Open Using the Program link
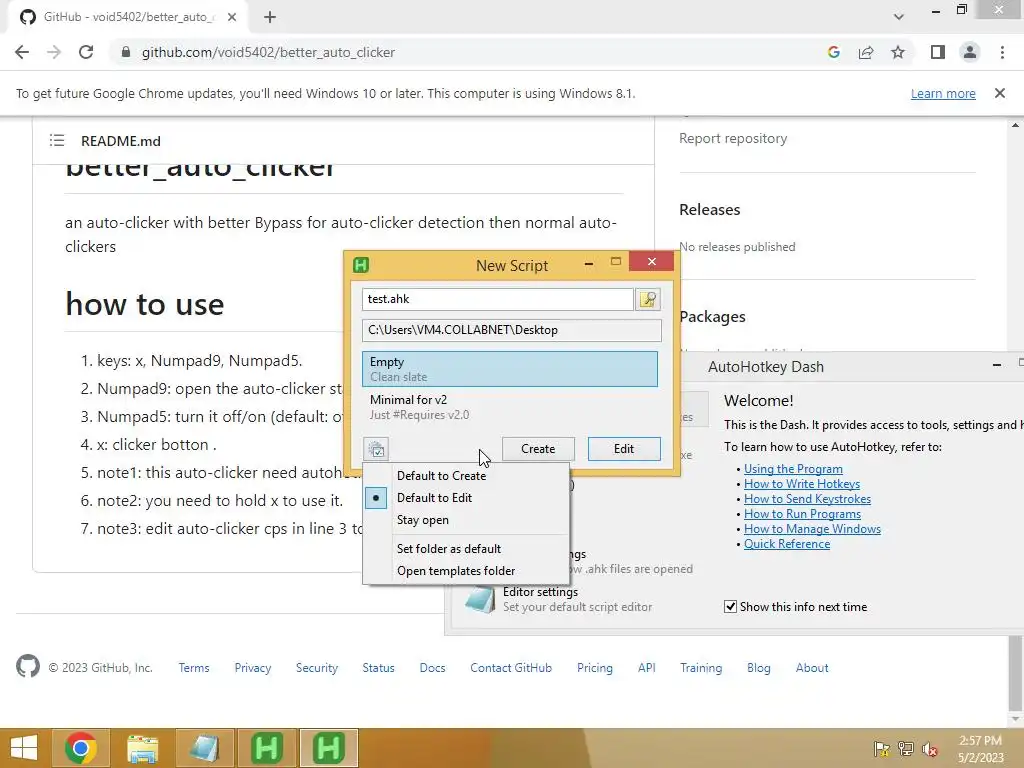This screenshot has height=768, width=1024. pos(793,469)
